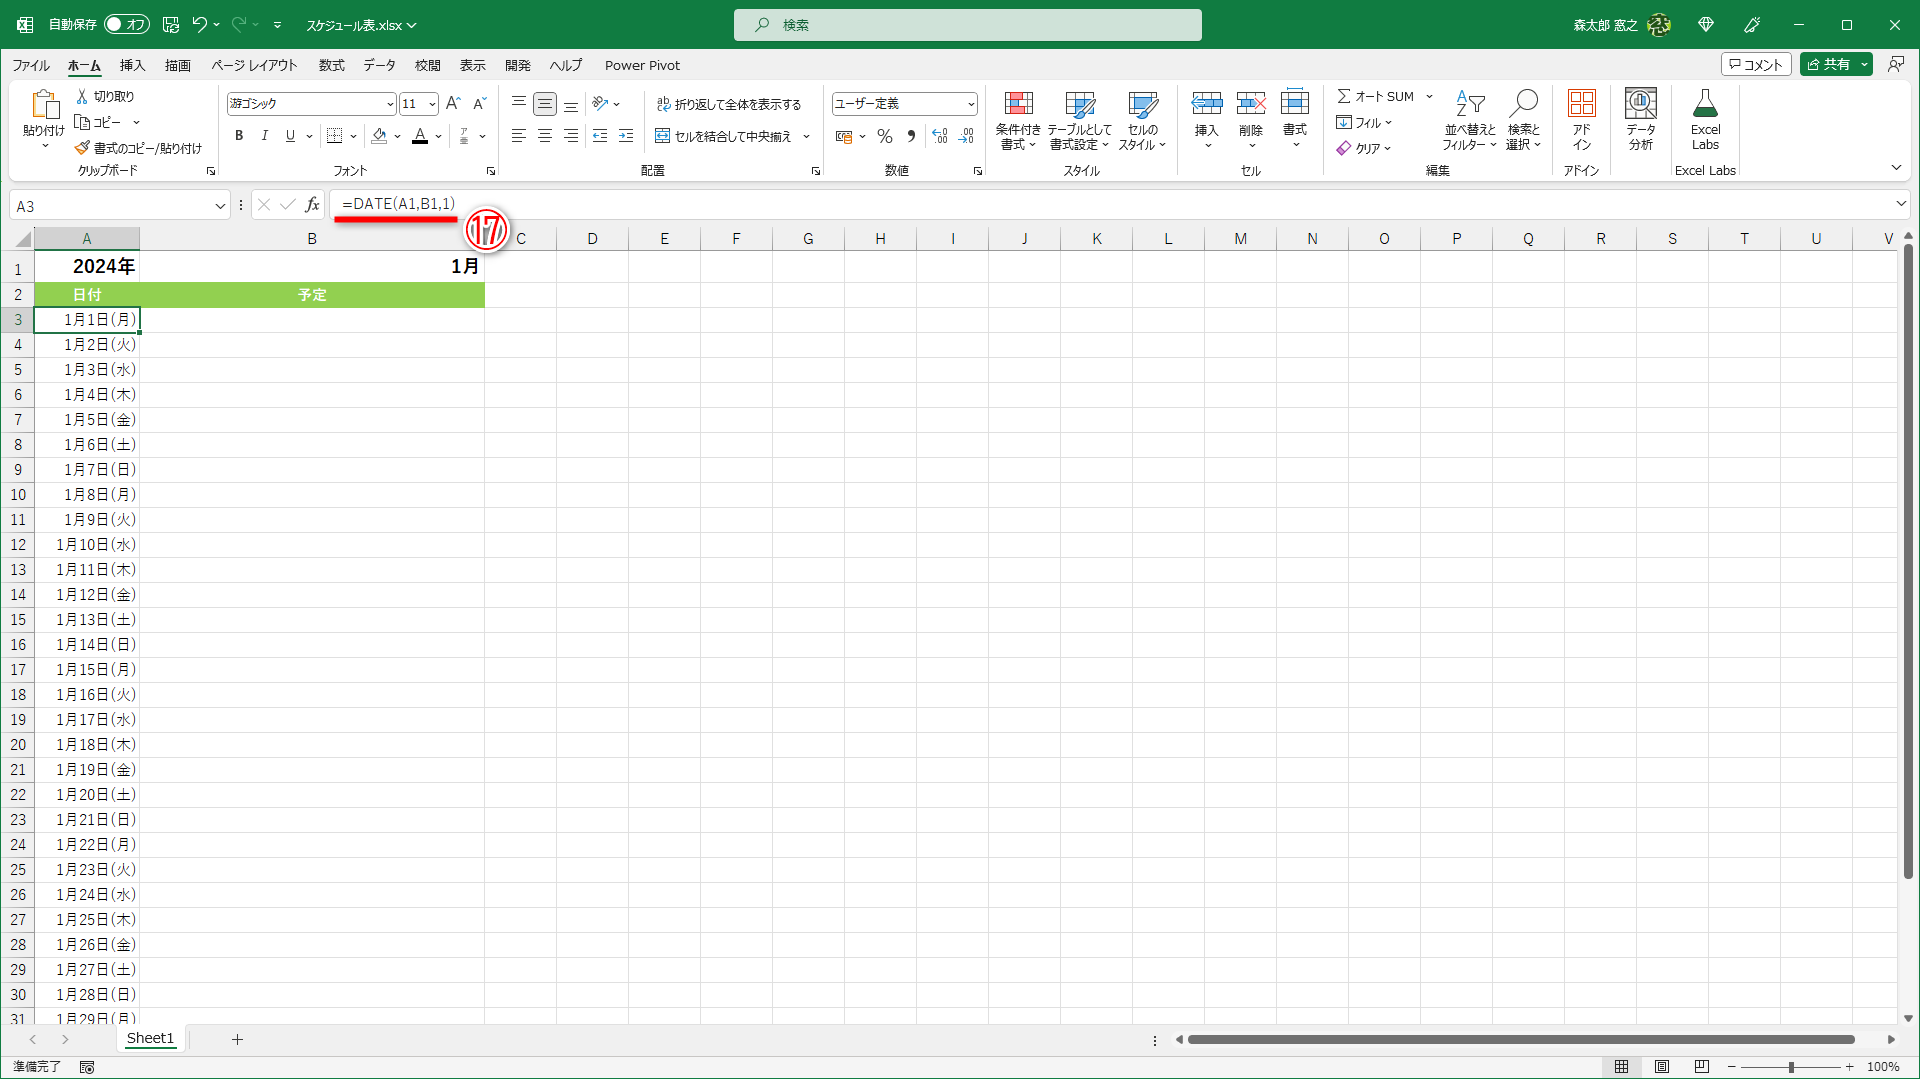Switch to the Page Layout tab
This screenshot has width=1920, height=1079.
[254, 65]
